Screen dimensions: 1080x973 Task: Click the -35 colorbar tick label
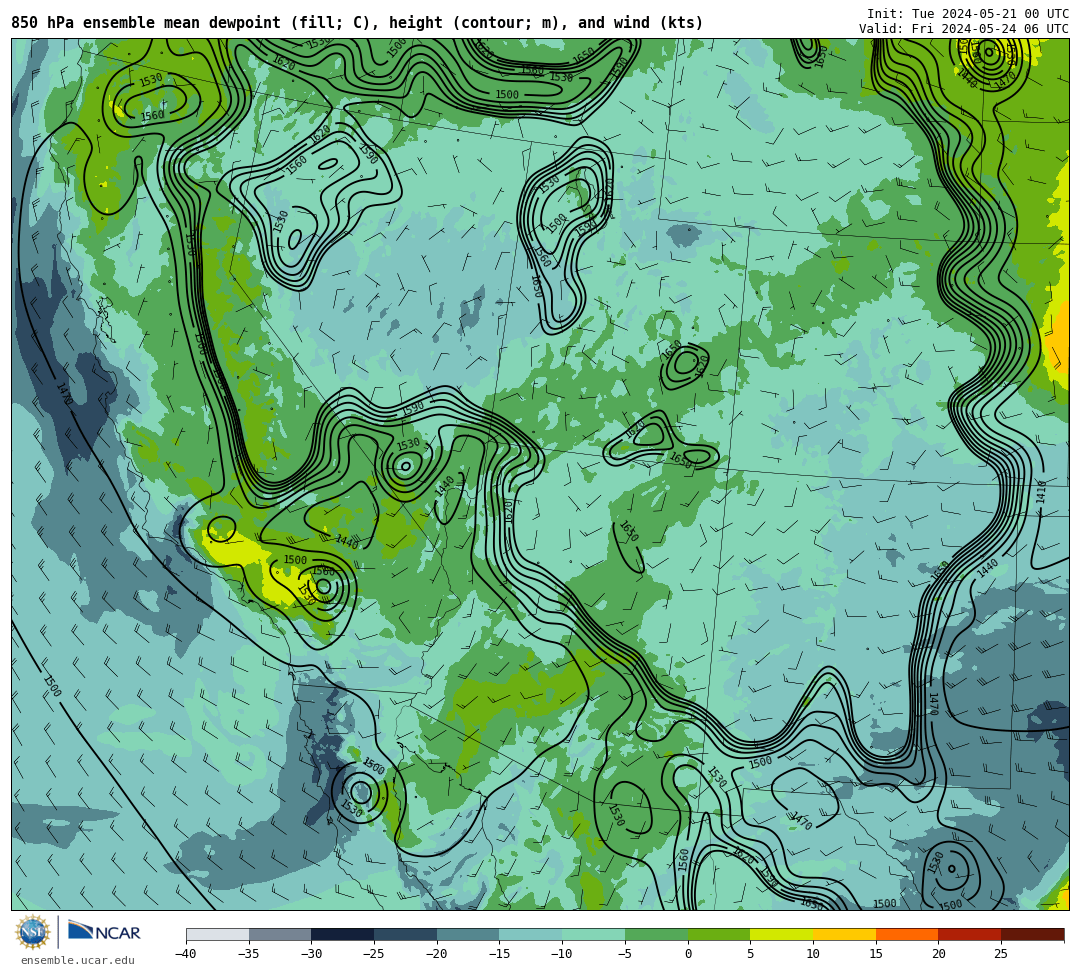click(248, 954)
